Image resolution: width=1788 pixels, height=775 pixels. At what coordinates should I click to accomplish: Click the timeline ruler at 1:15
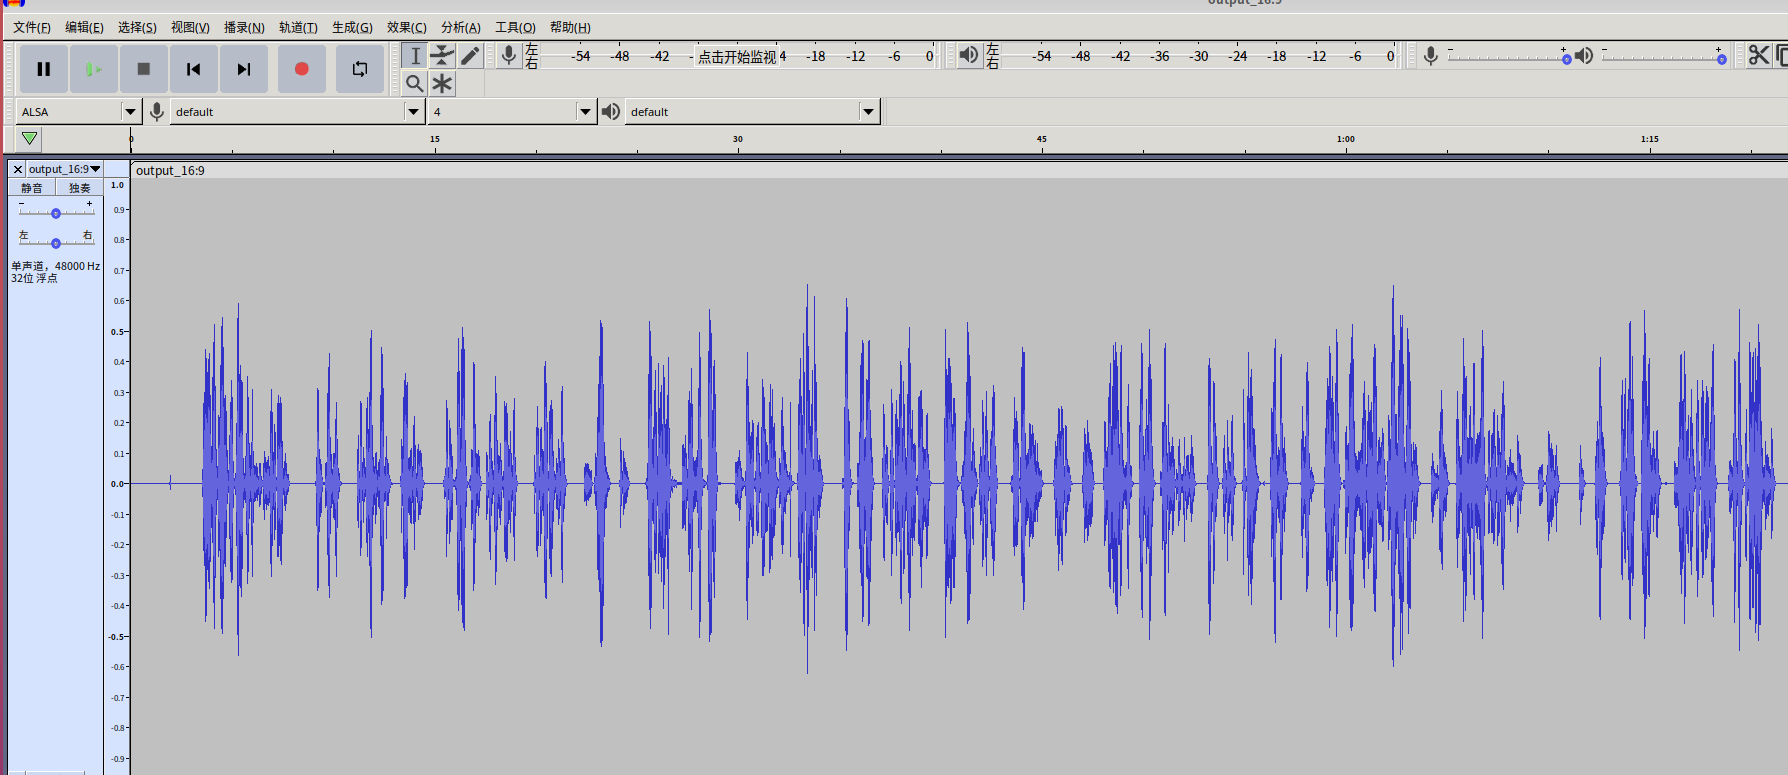click(x=1650, y=140)
